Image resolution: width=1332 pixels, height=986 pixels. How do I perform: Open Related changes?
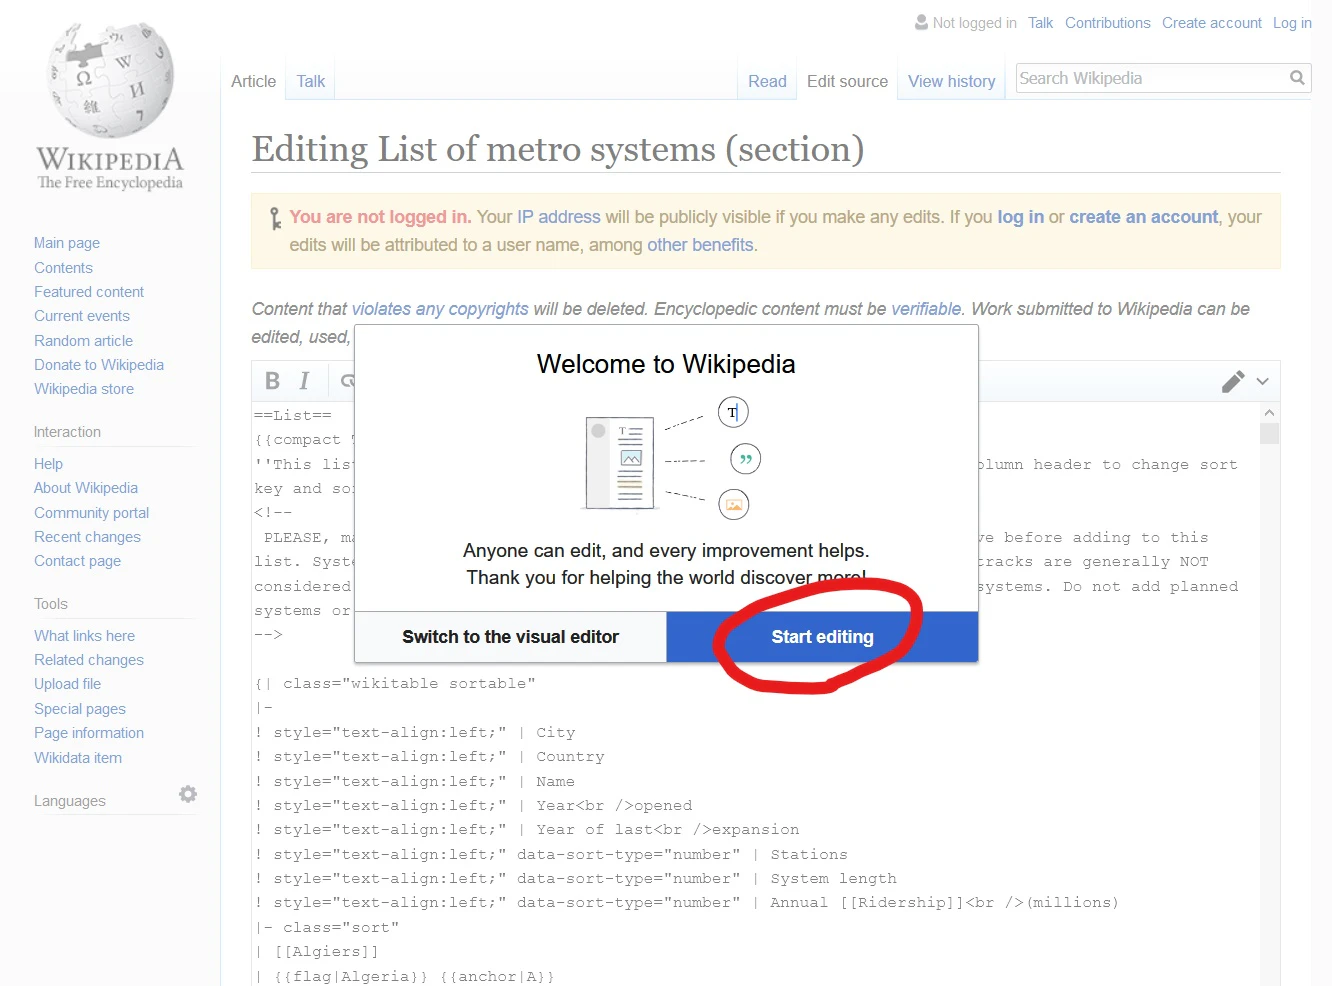pos(89,660)
